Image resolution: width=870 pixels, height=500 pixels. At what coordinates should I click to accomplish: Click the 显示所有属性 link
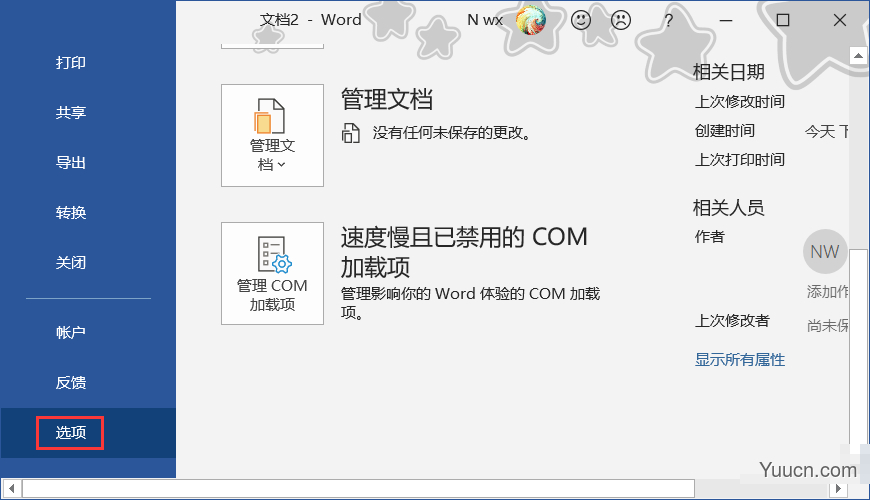[740, 360]
